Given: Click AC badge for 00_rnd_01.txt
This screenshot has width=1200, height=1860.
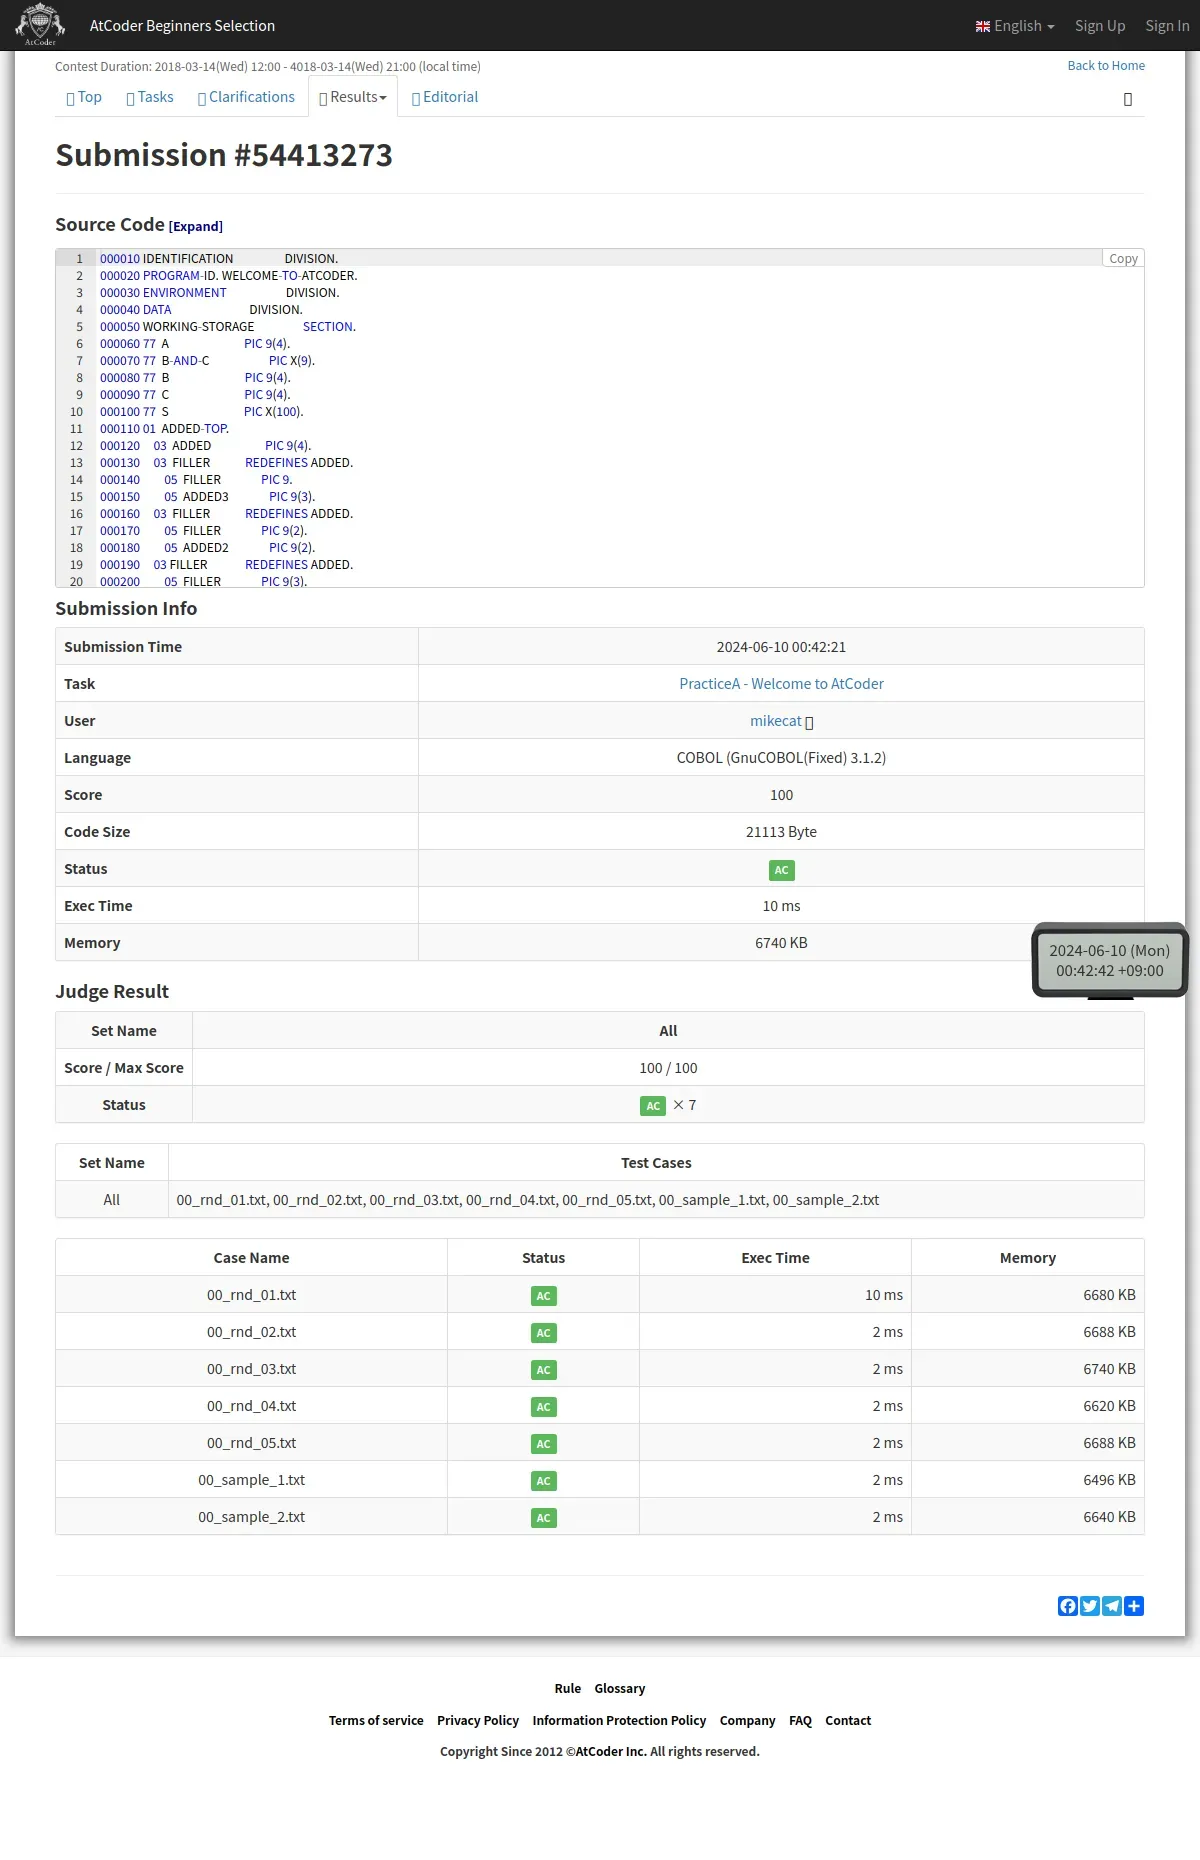Looking at the screenshot, I should 544,1296.
